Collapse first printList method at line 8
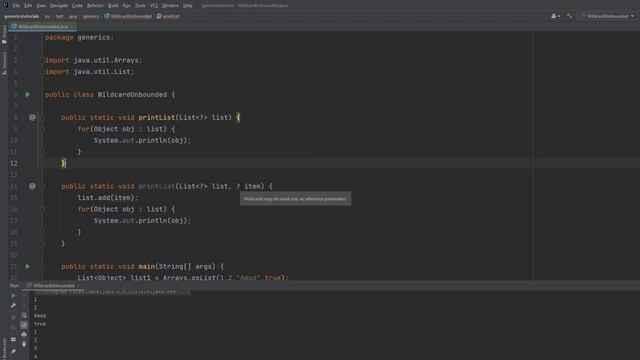The height and width of the screenshot is (360, 640). (42, 117)
